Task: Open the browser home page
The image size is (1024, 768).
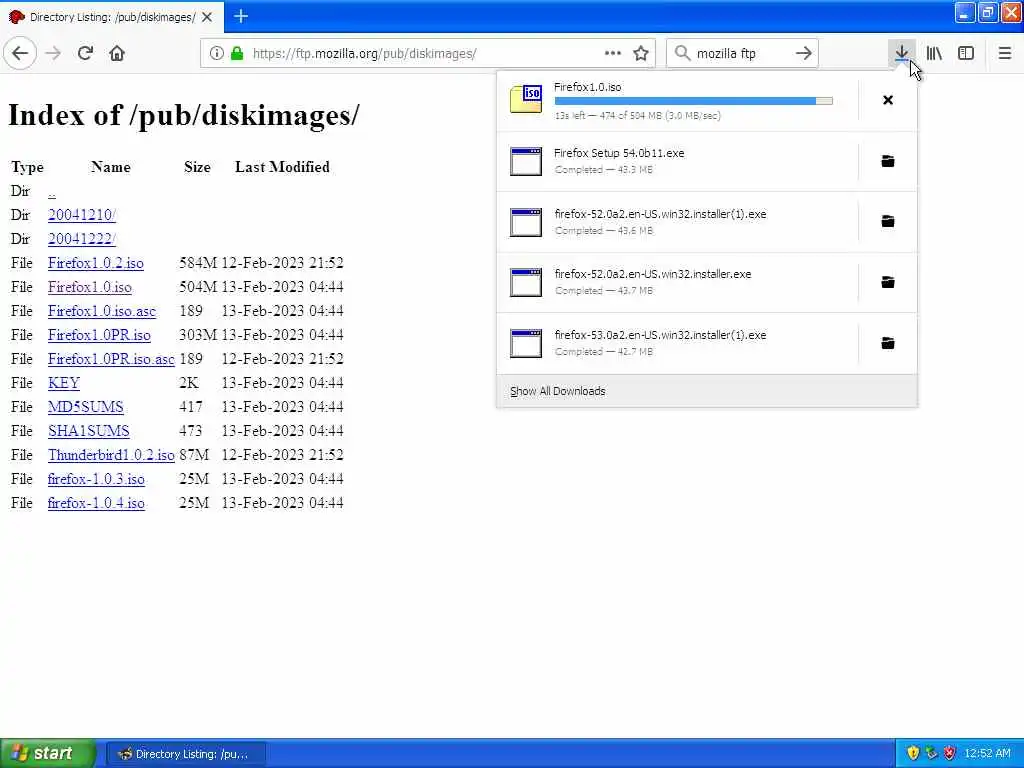Action: 117,53
